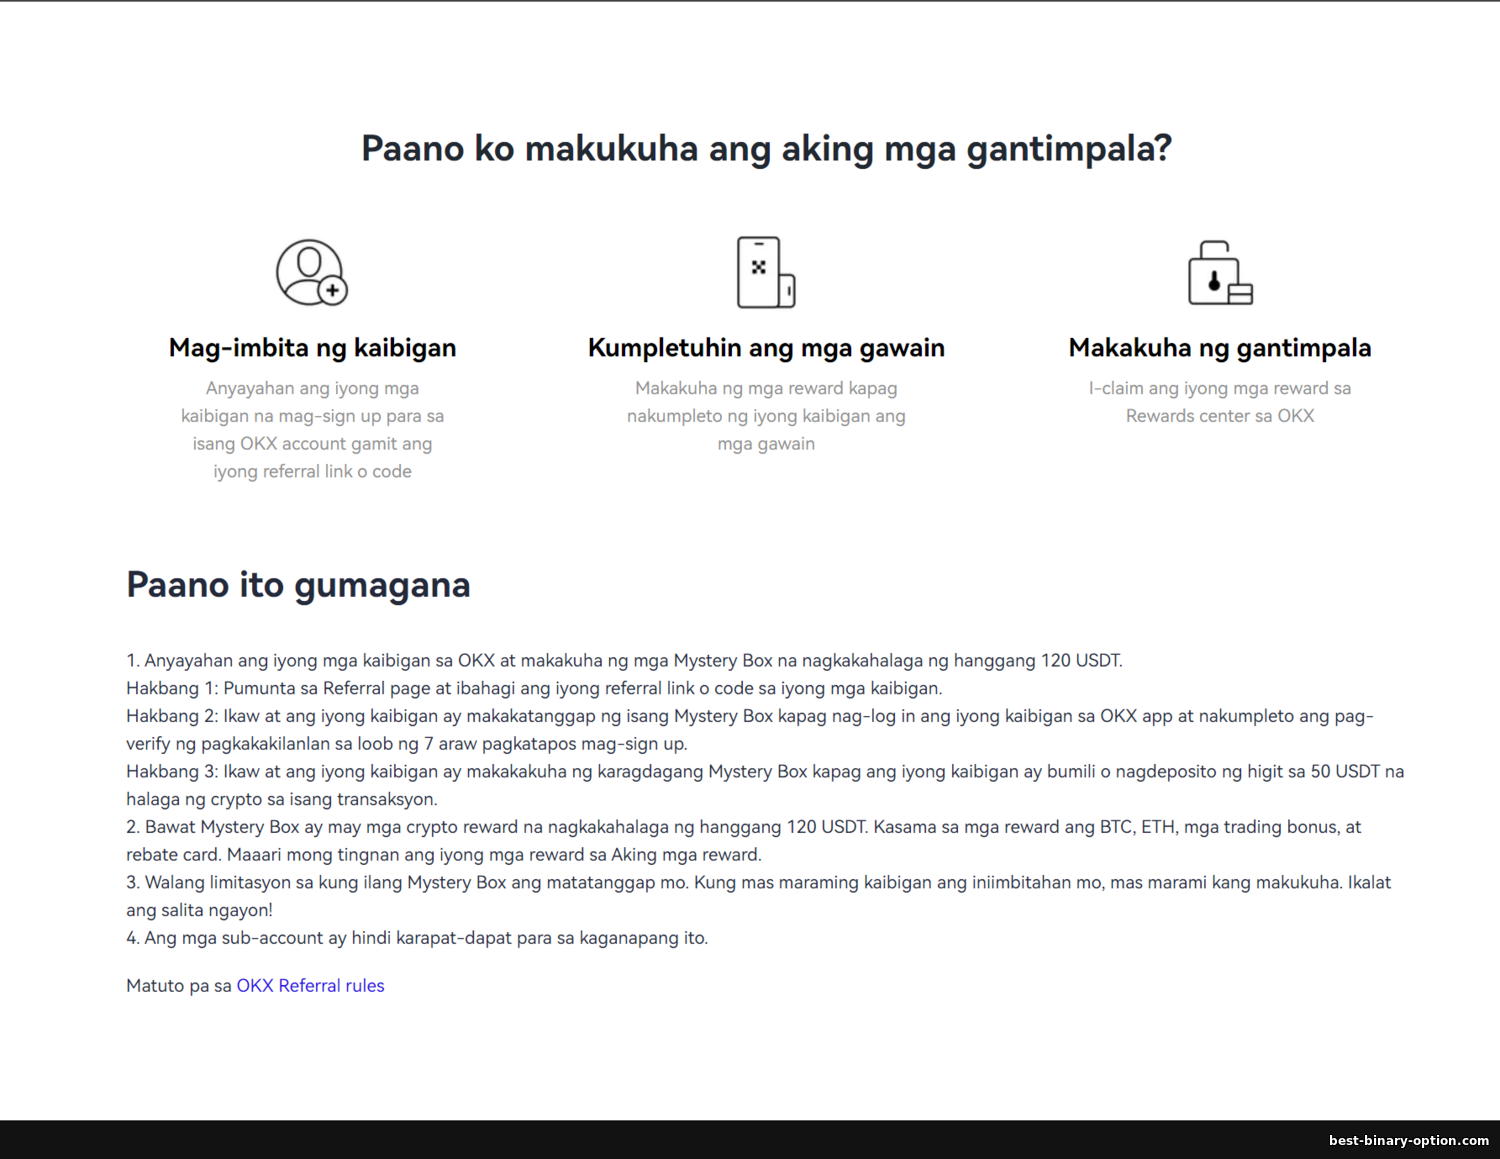This screenshot has width=1500, height=1159.
Task: Click the 'Hakbang 3' 50 USDT deposit step
Action: click(764, 772)
